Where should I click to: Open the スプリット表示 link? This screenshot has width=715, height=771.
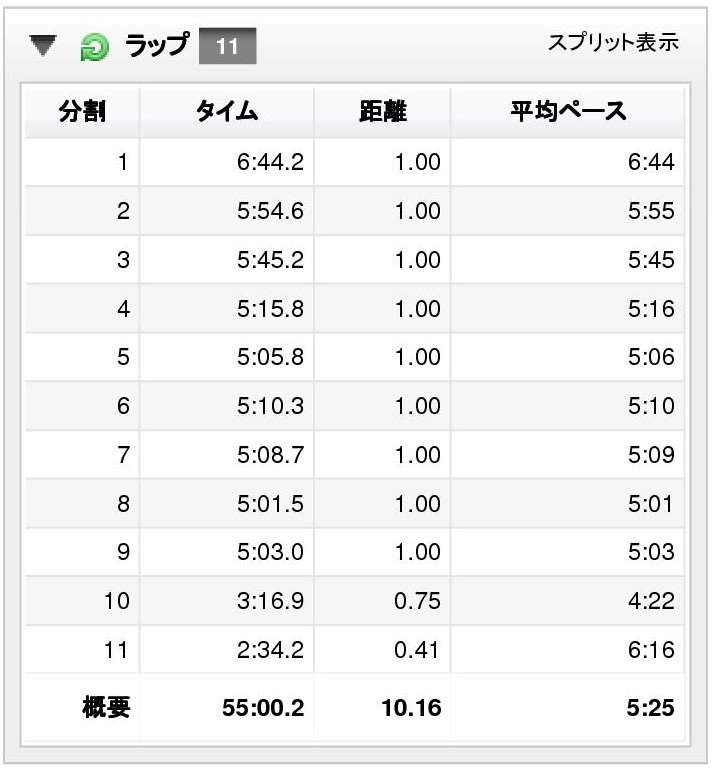(x=613, y=42)
